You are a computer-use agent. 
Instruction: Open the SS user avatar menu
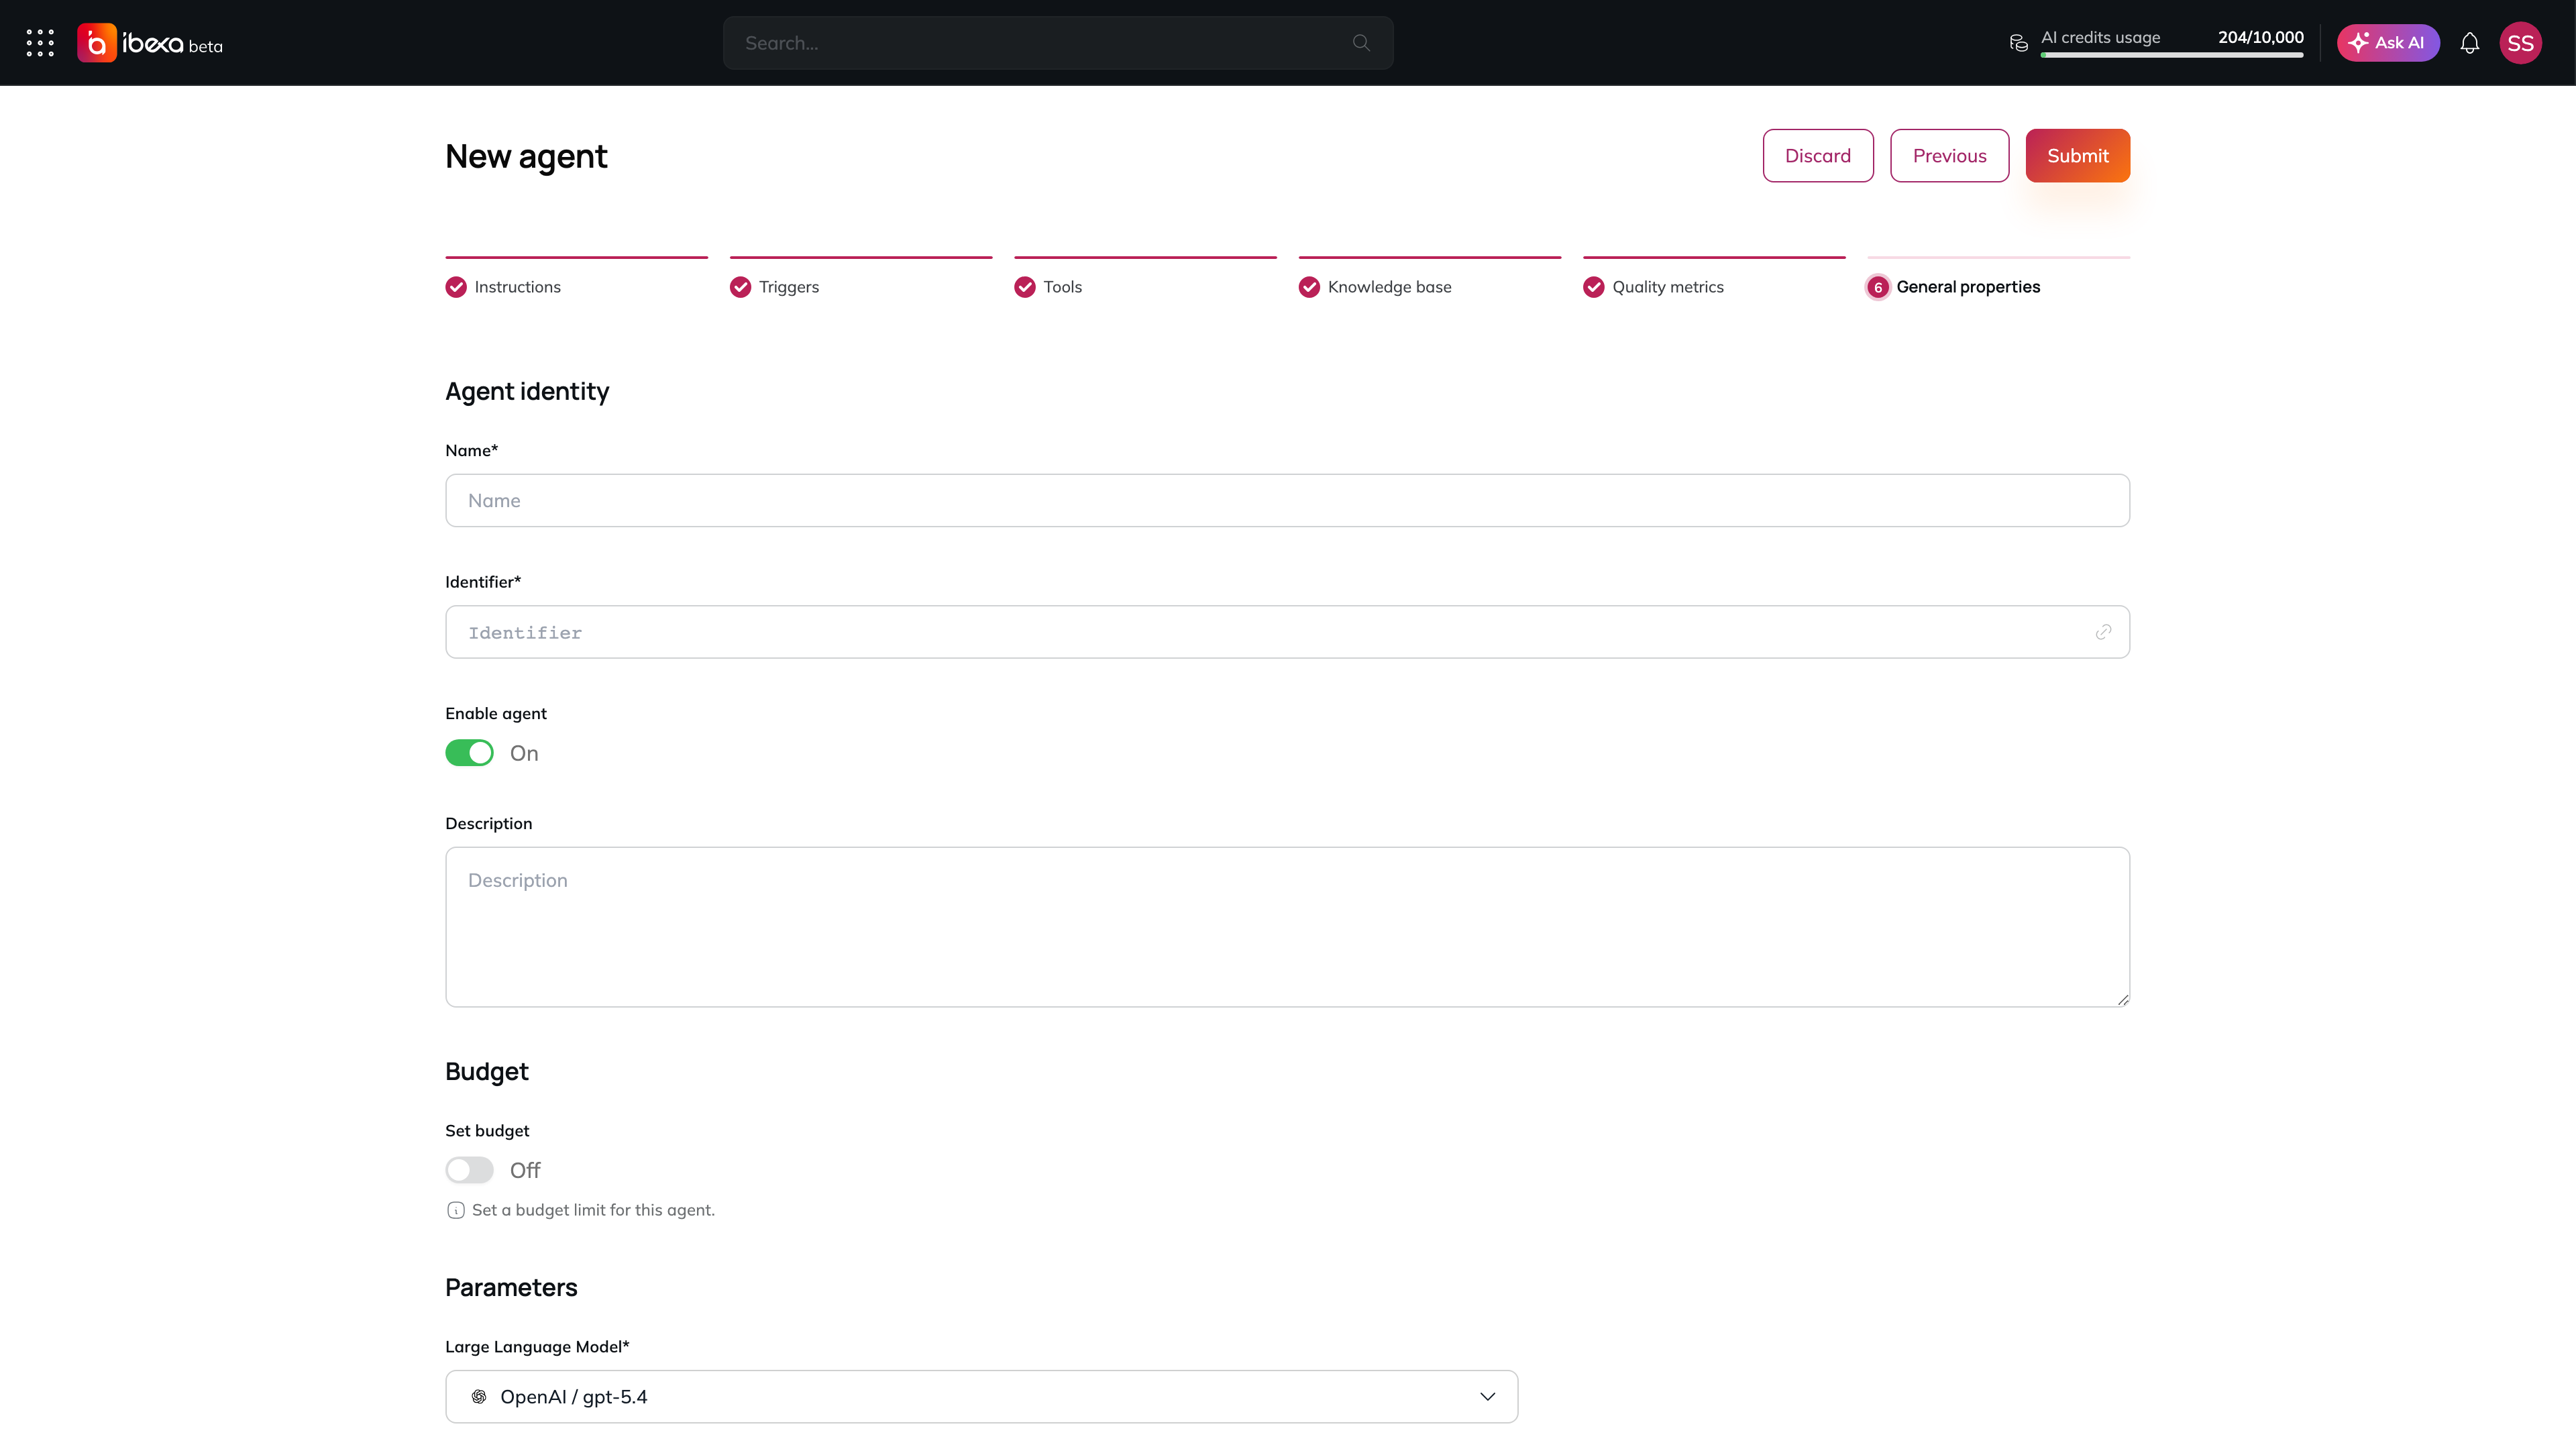click(x=2520, y=43)
